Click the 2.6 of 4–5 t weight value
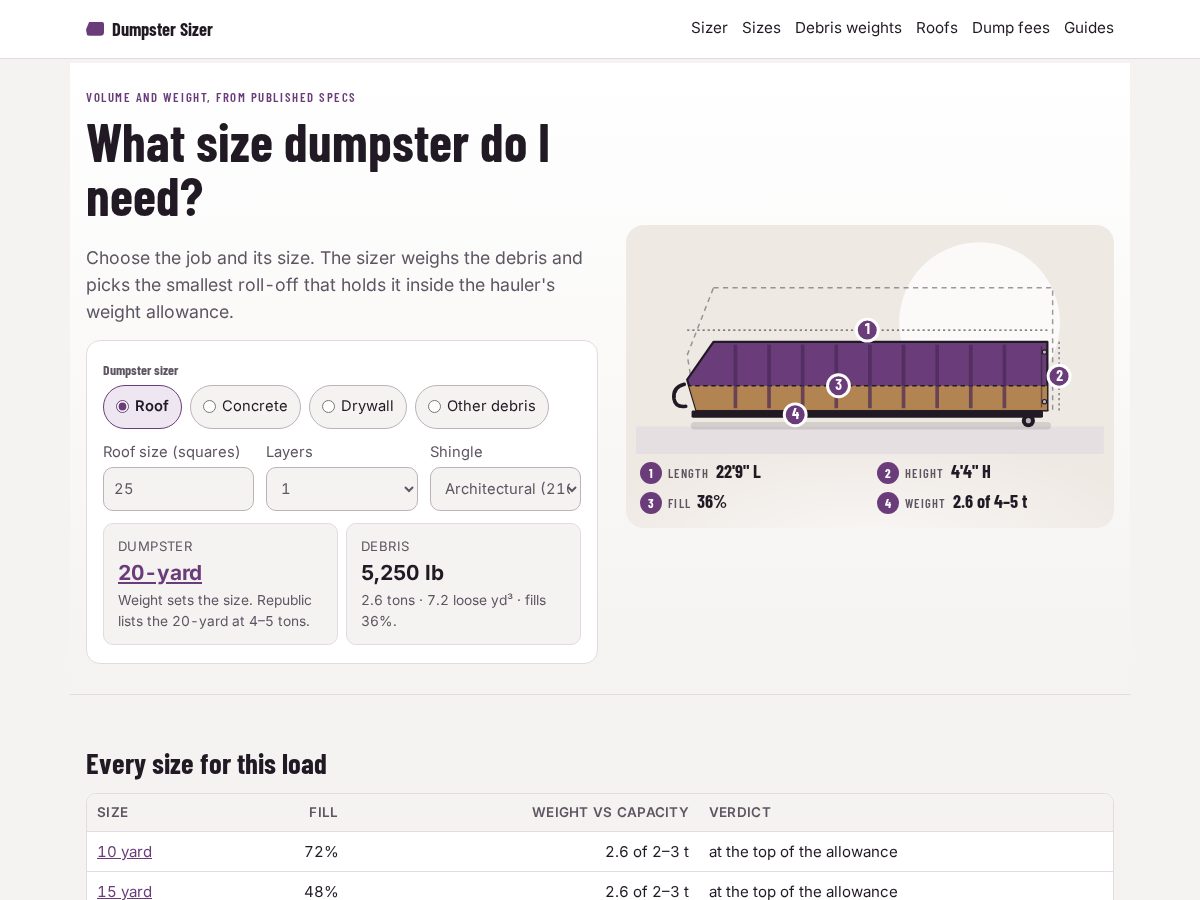The image size is (1200, 900). [990, 502]
